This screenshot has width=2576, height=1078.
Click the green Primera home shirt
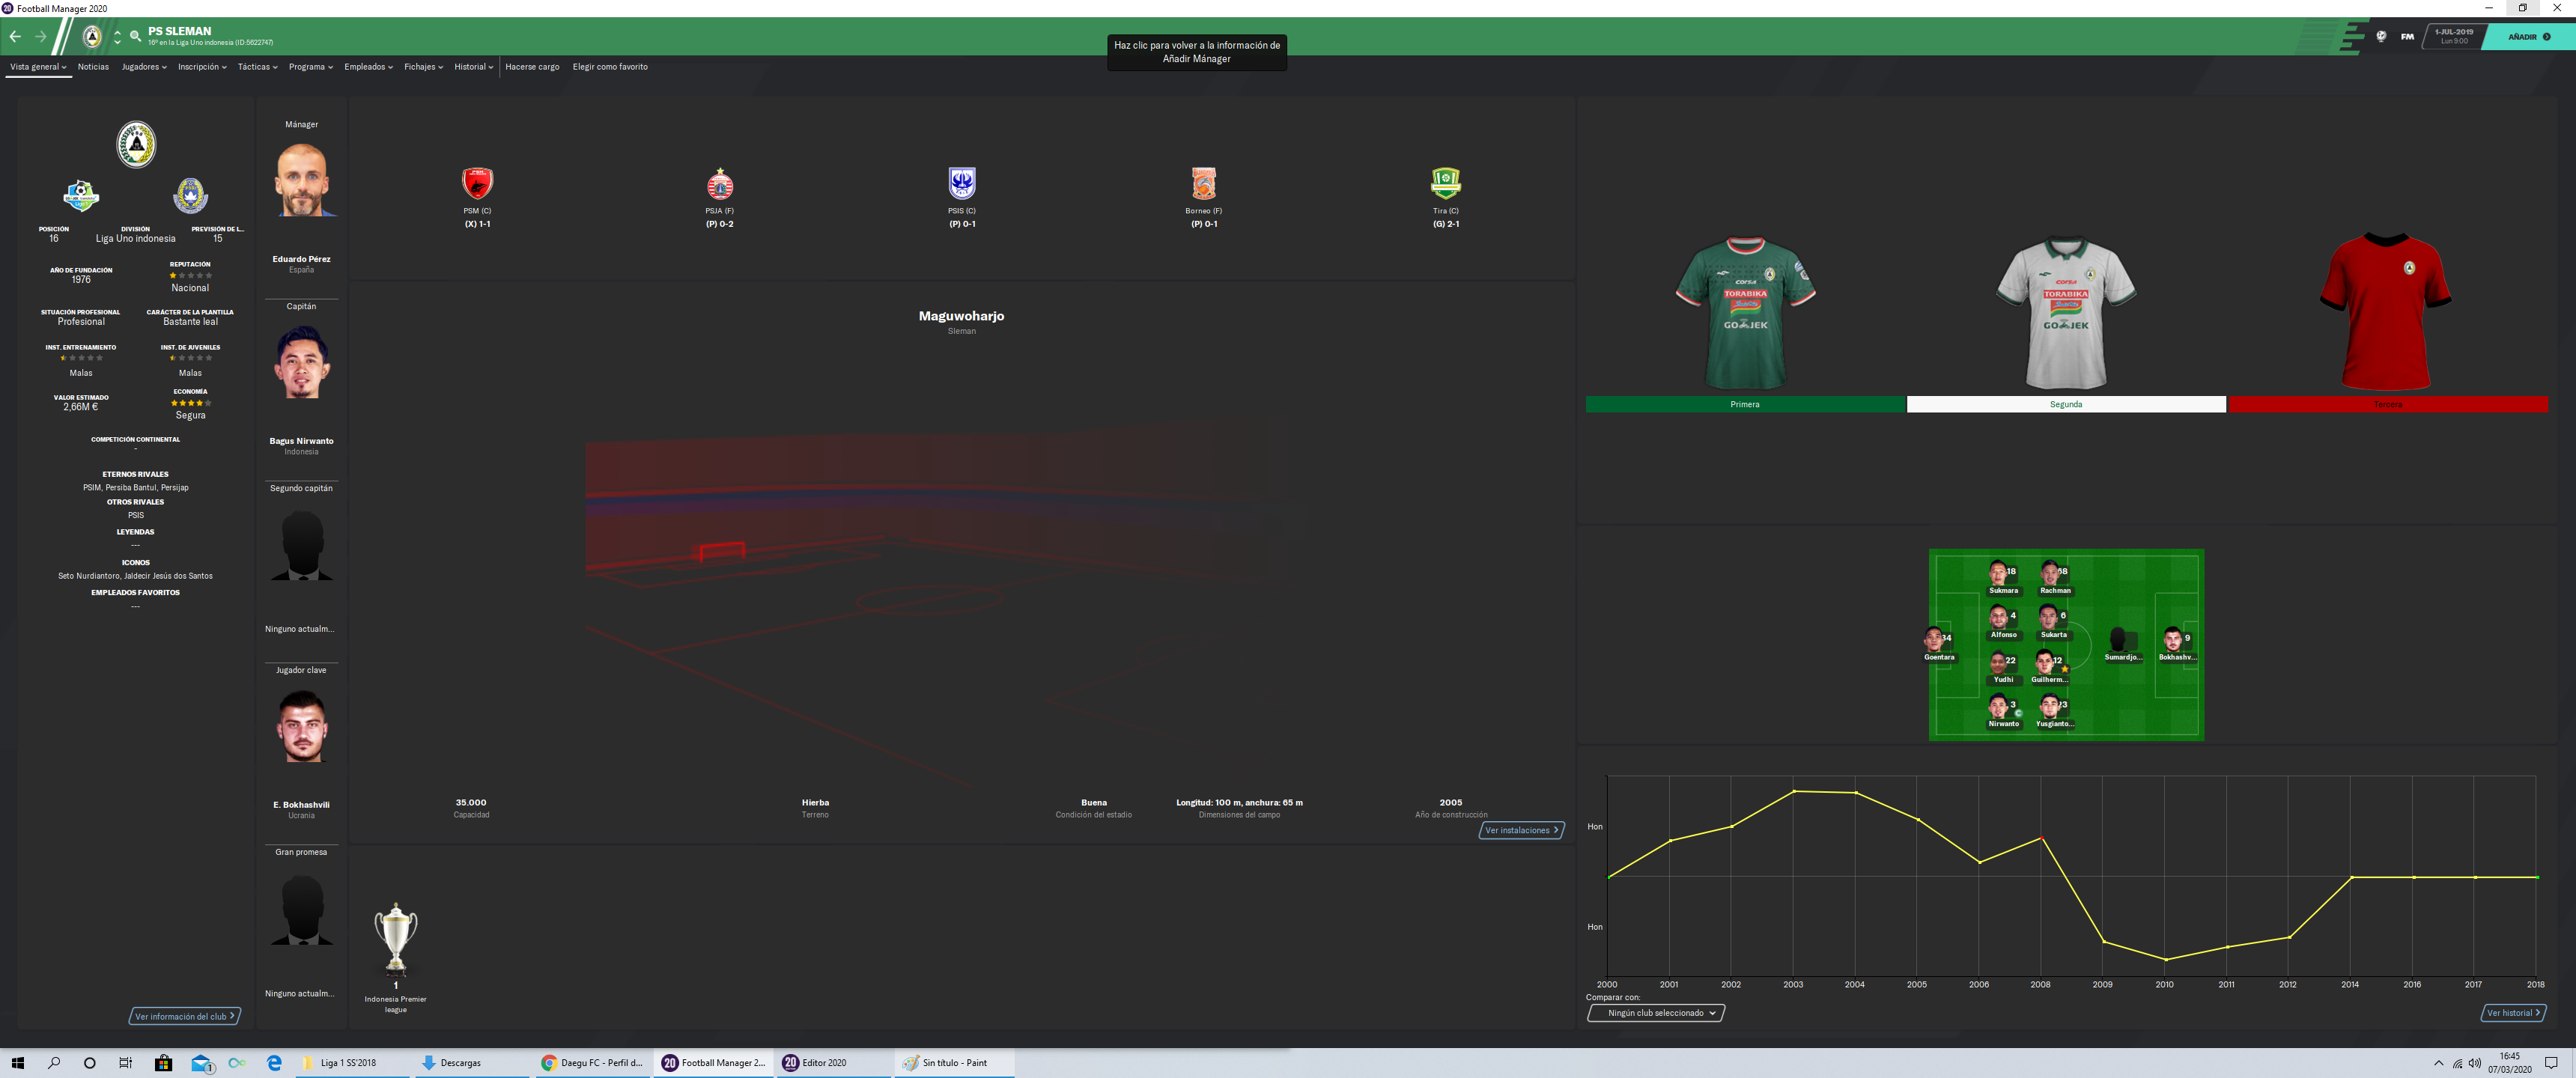click(x=1745, y=312)
